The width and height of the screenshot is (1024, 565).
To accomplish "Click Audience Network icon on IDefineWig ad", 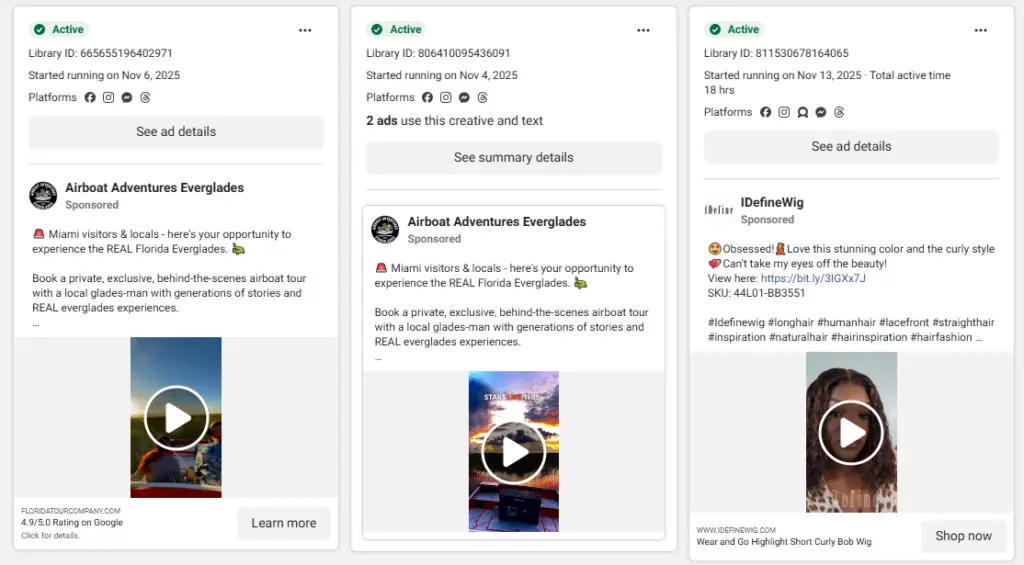I will [803, 112].
